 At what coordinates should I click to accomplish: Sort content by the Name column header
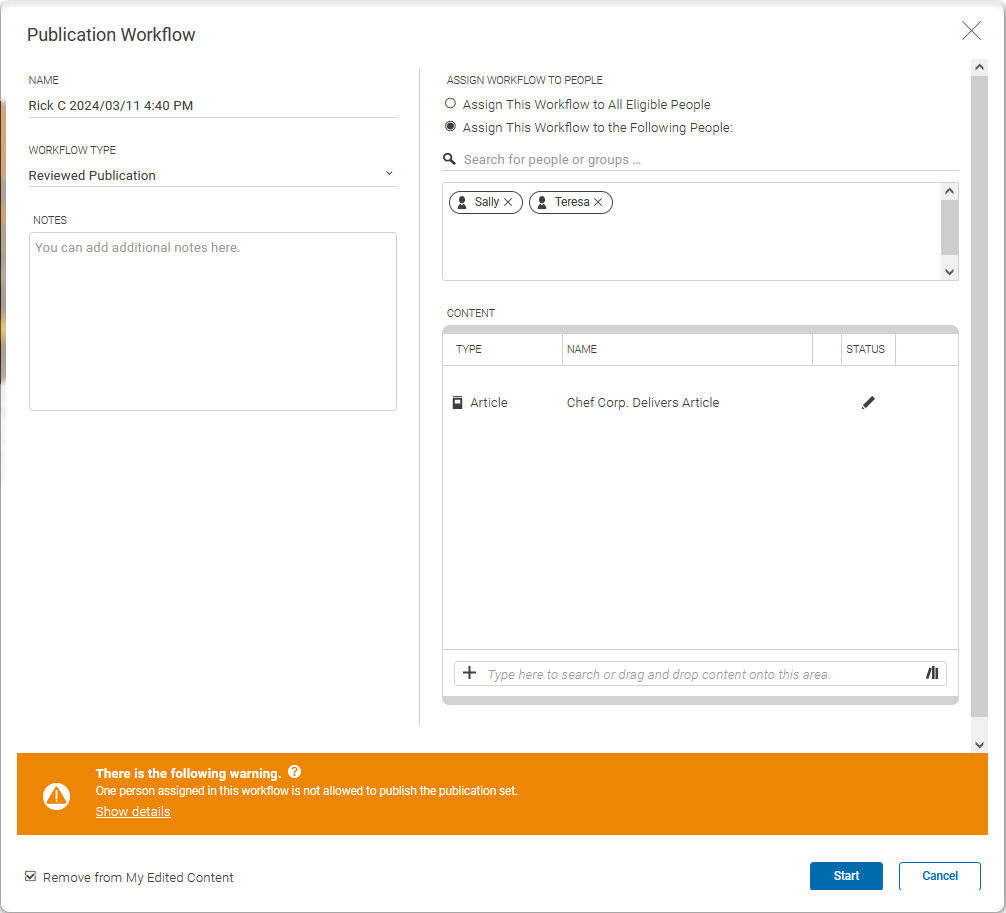[582, 349]
